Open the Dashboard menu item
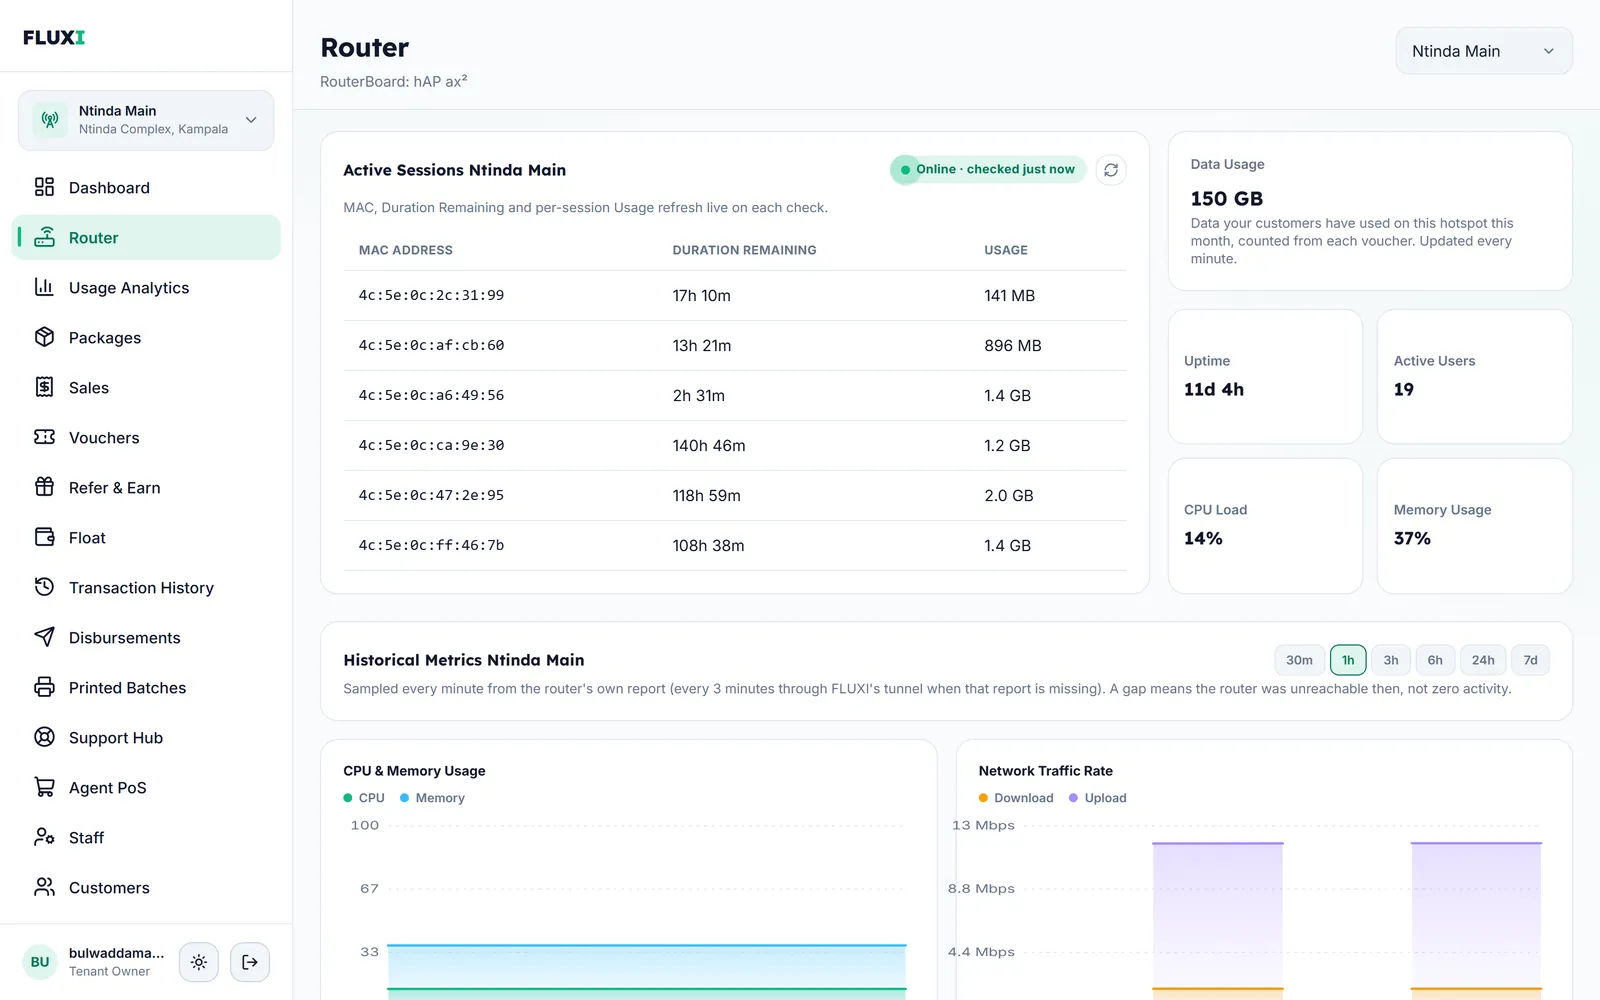This screenshot has width=1600, height=1000. point(146,187)
